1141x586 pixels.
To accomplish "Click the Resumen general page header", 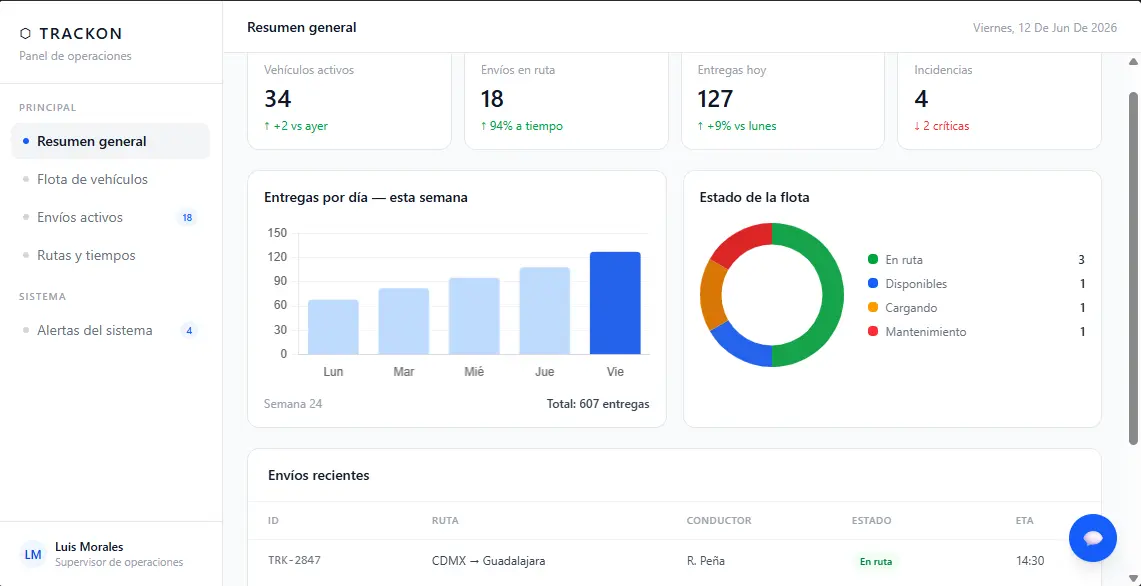I will [x=302, y=28].
